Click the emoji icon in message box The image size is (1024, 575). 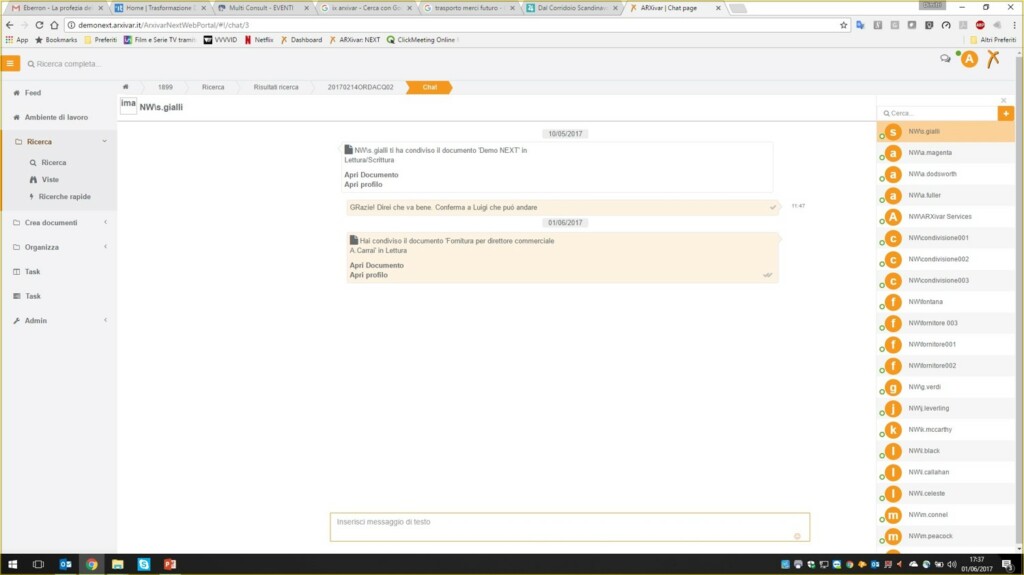797,535
